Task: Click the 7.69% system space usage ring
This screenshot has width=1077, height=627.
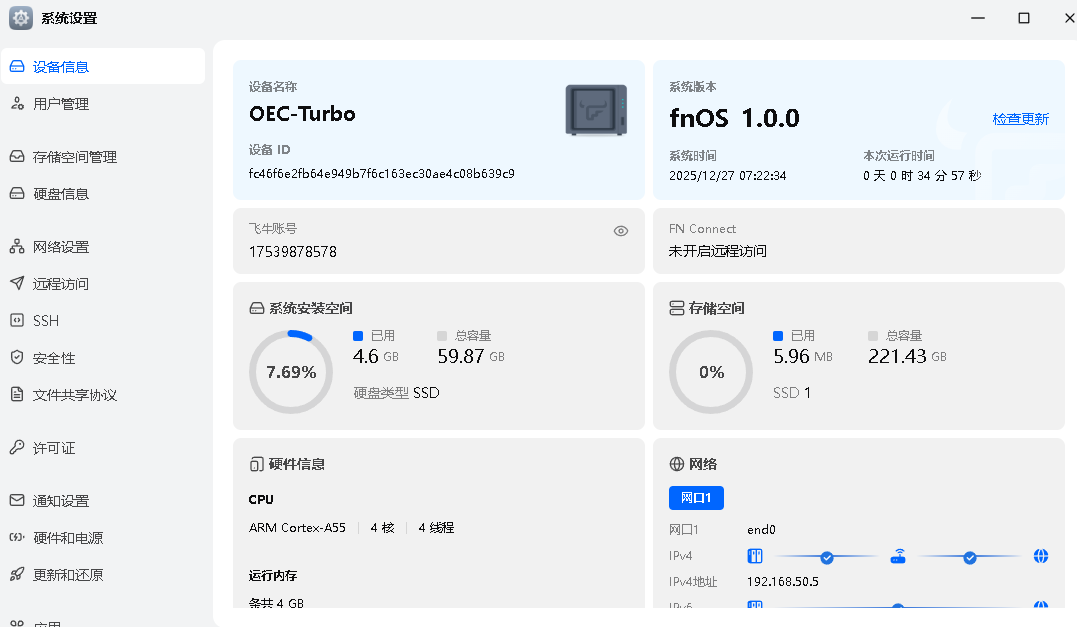Action: point(291,372)
